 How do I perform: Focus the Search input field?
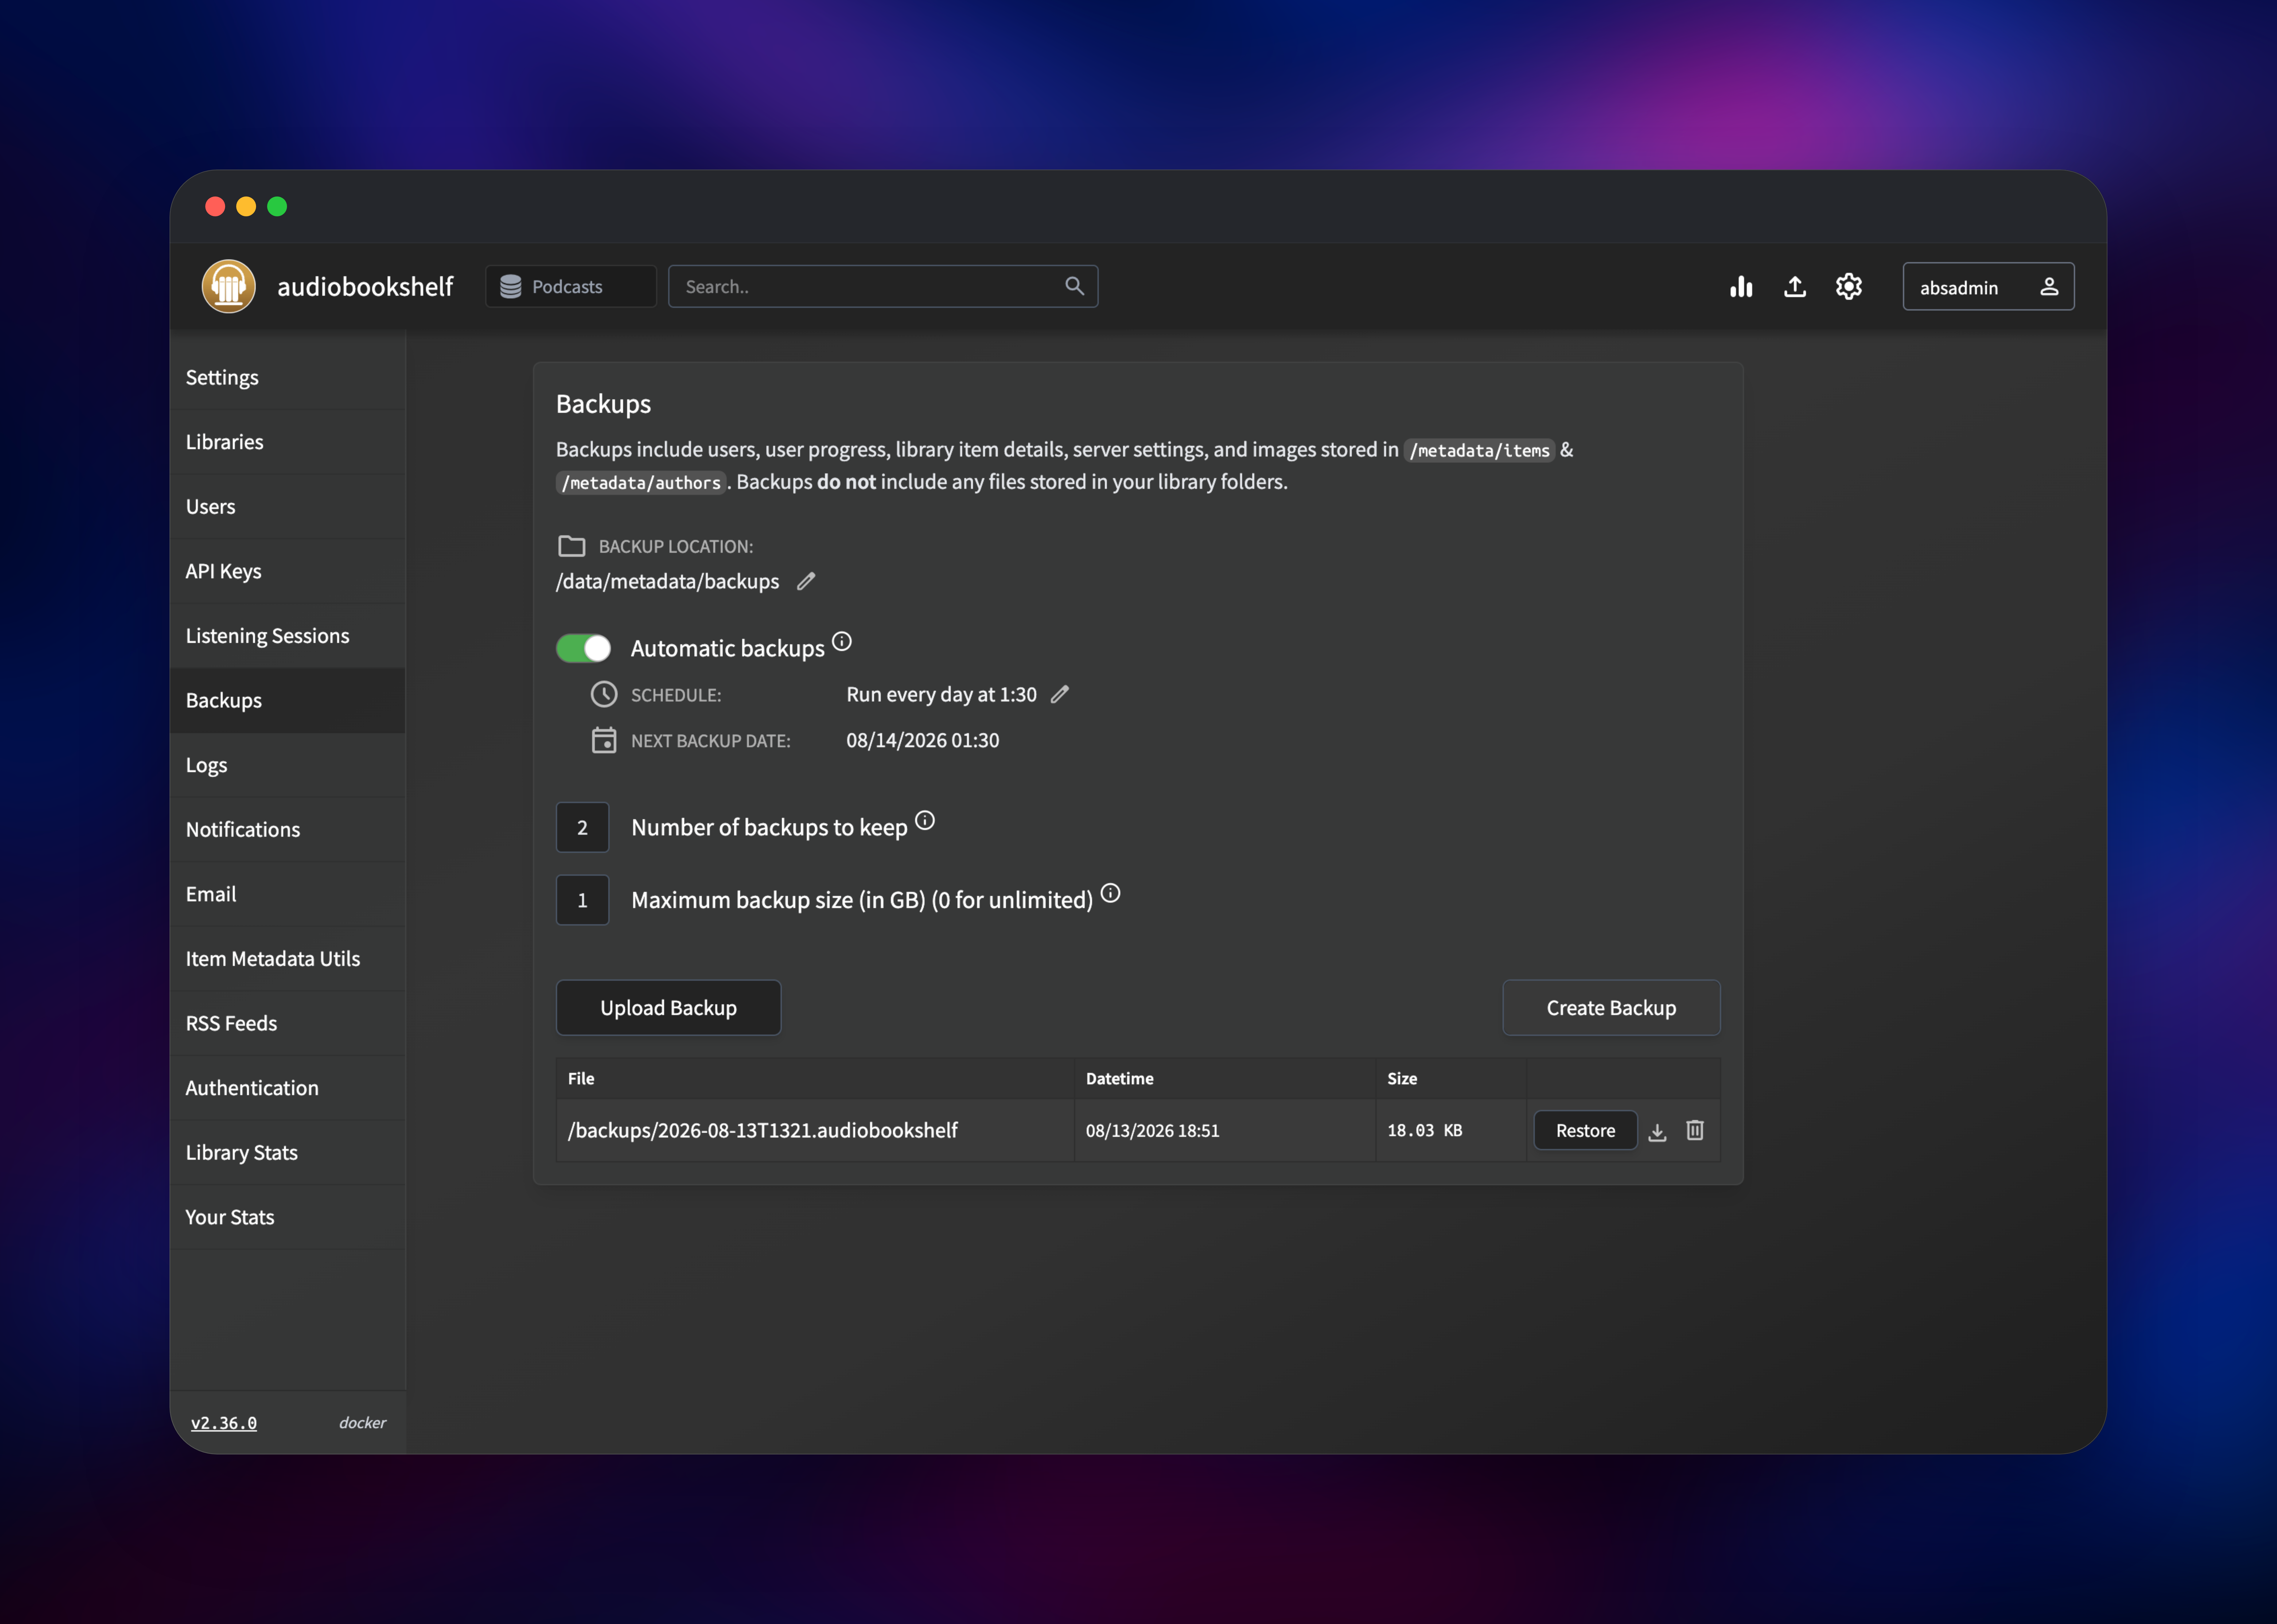[883, 286]
